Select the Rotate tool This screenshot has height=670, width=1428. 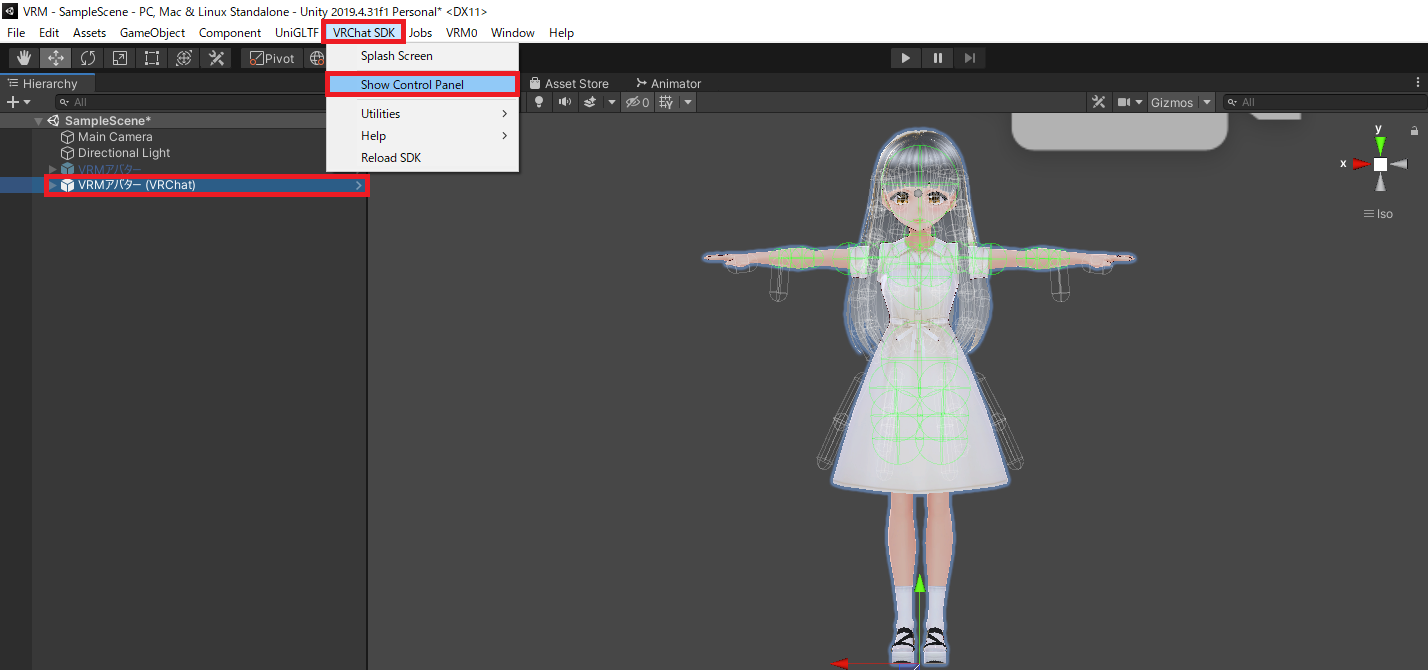tap(87, 57)
